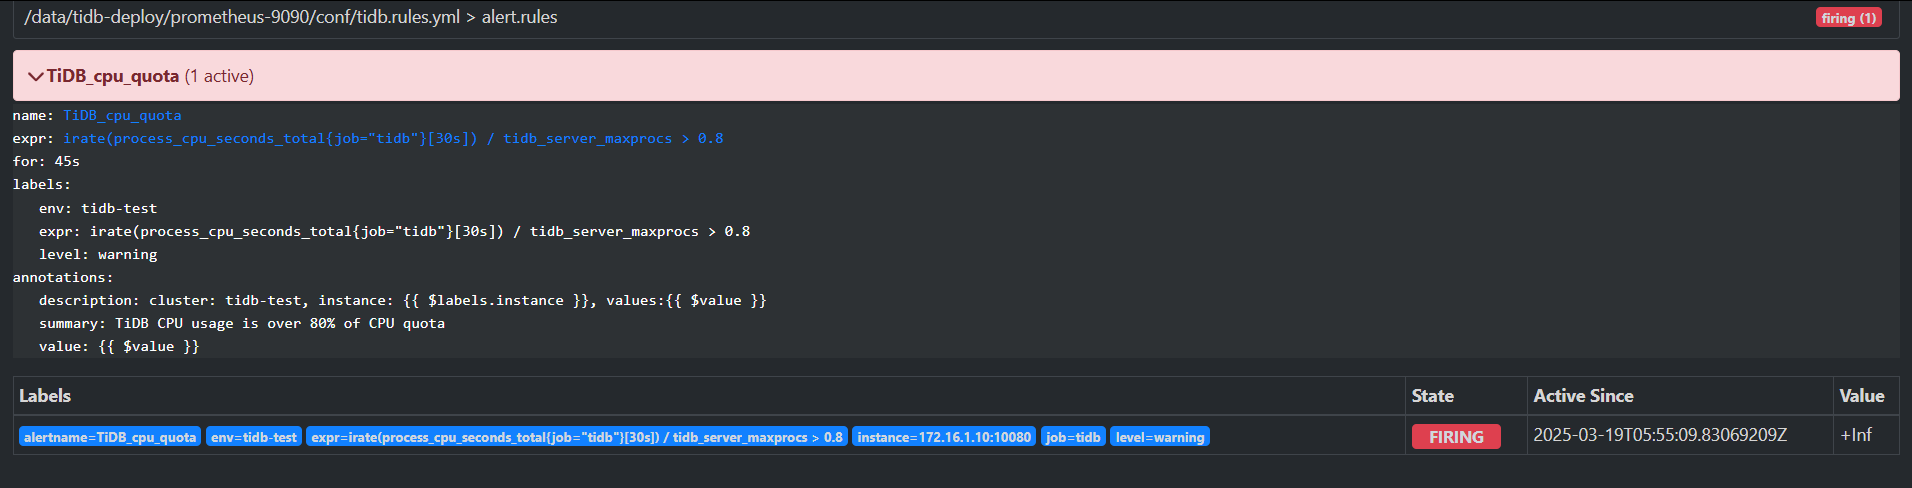Select the expr=irate label badge in table
Image resolution: width=1912 pixels, height=488 pixels.
point(577,437)
